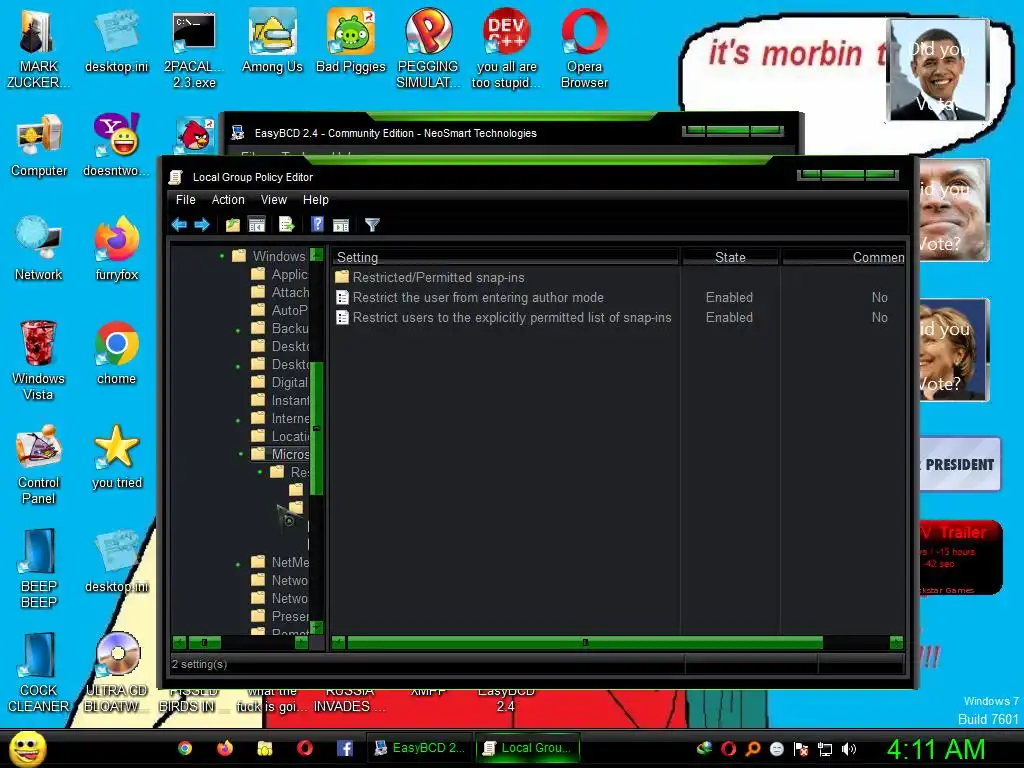1024x768 pixels.
Task: Select the AutoP folder in tree
Action: pos(280,310)
